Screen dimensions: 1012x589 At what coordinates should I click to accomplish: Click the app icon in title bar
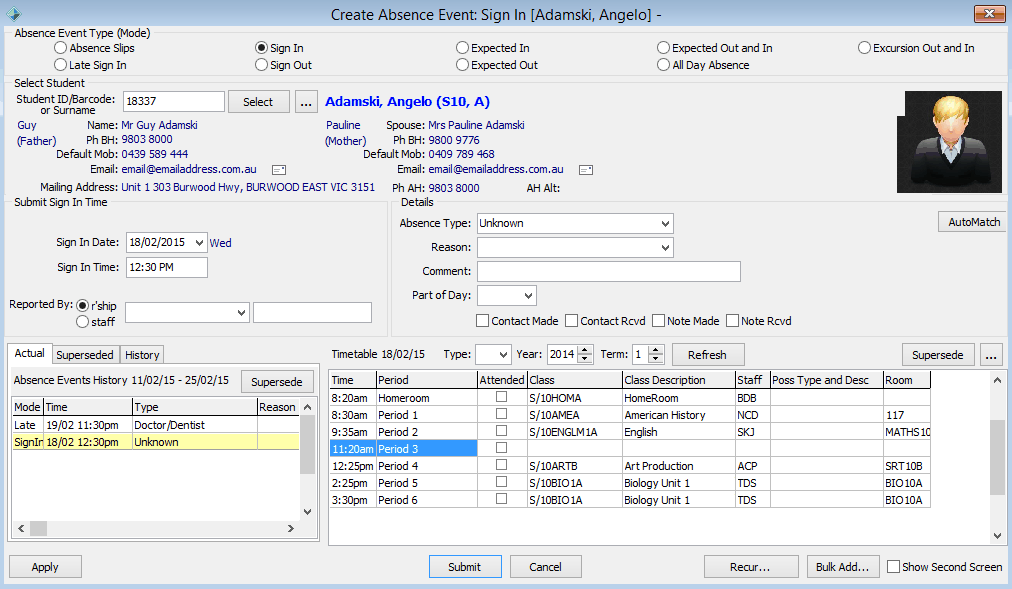[13, 14]
